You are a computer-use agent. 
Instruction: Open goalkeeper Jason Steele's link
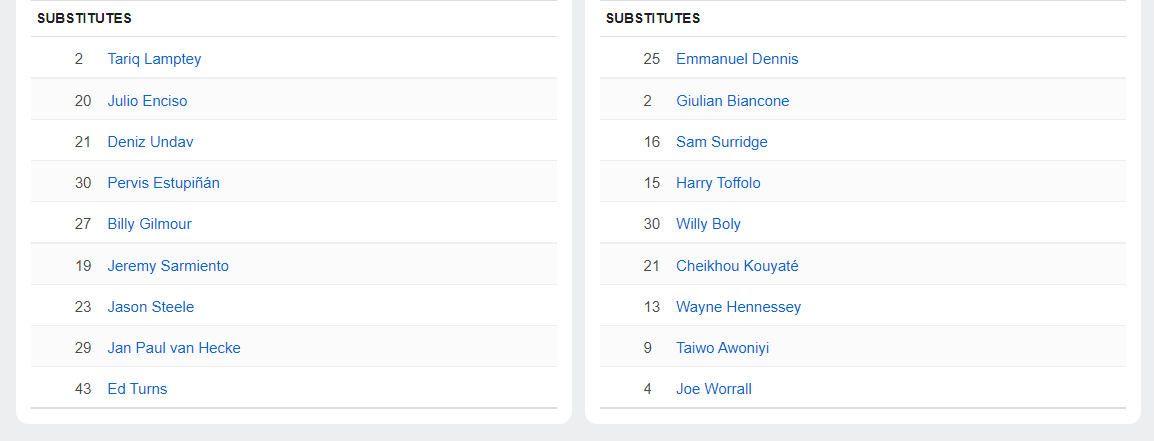(150, 307)
